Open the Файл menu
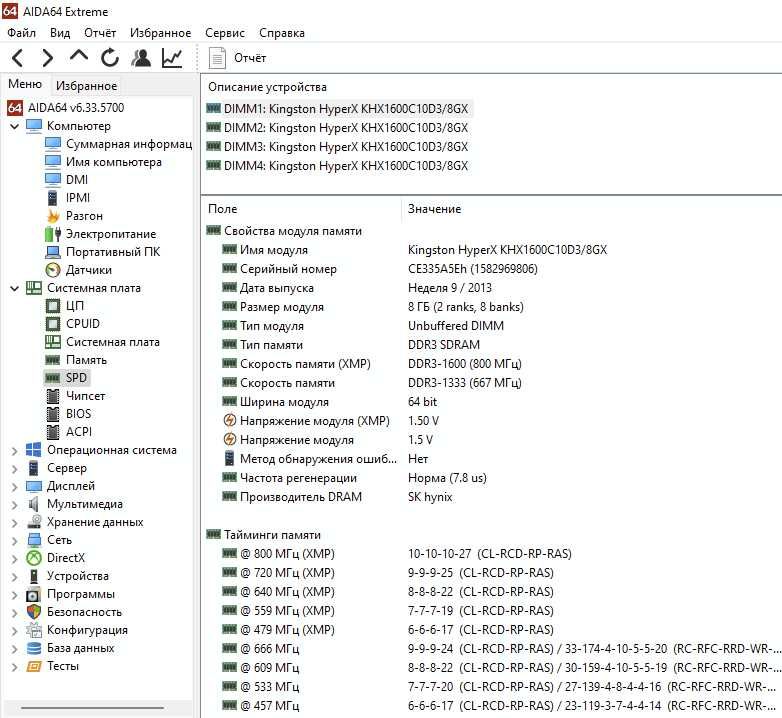The height and width of the screenshot is (718, 782). point(21,33)
